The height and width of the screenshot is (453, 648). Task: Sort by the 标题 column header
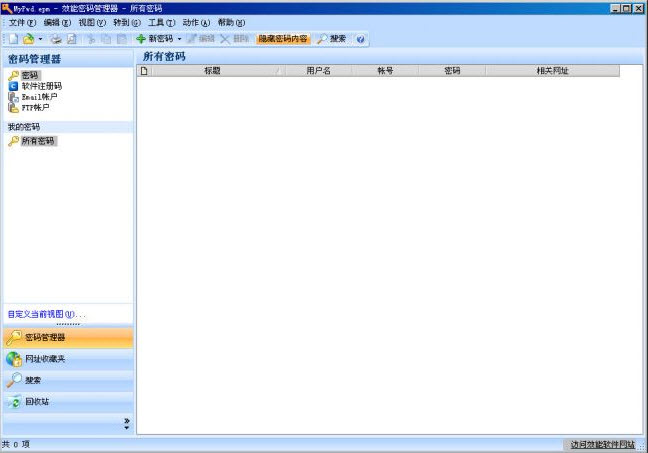(218, 71)
